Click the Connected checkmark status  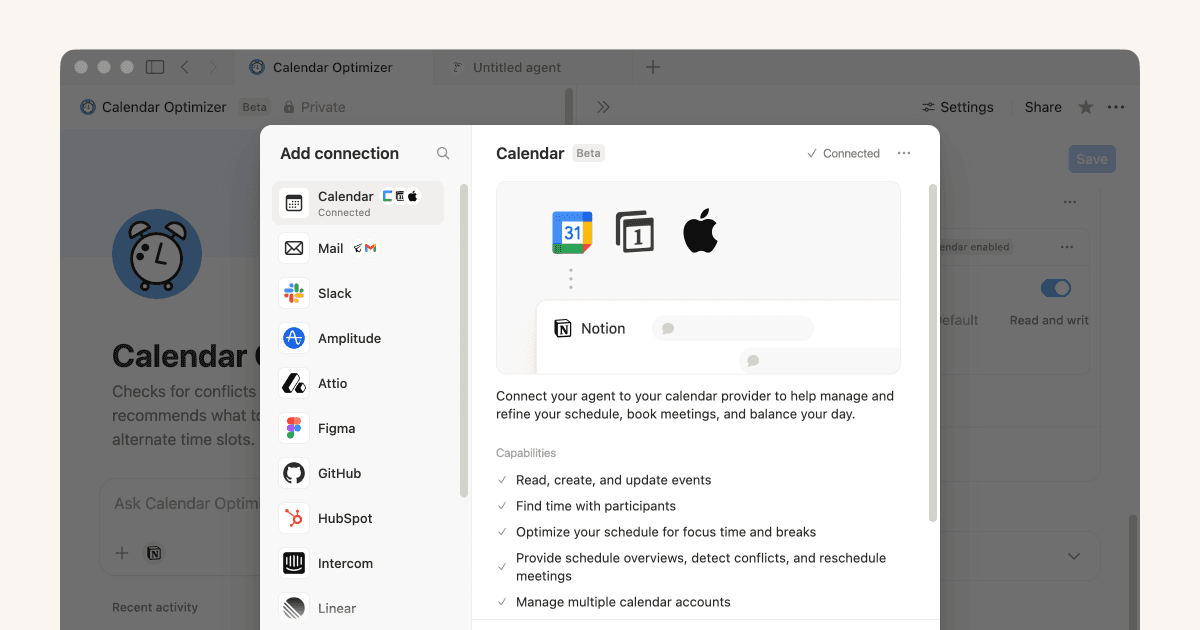[844, 153]
